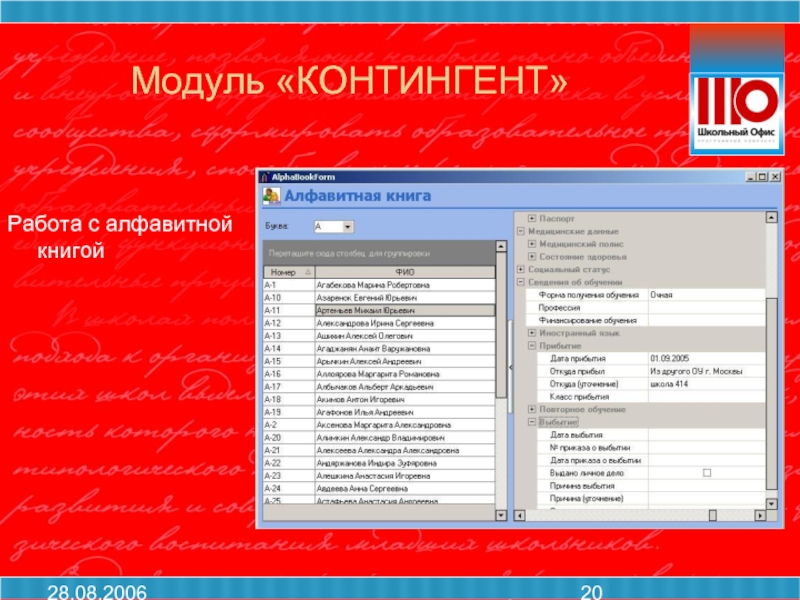Click the Школьный Офис logo

(737, 114)
